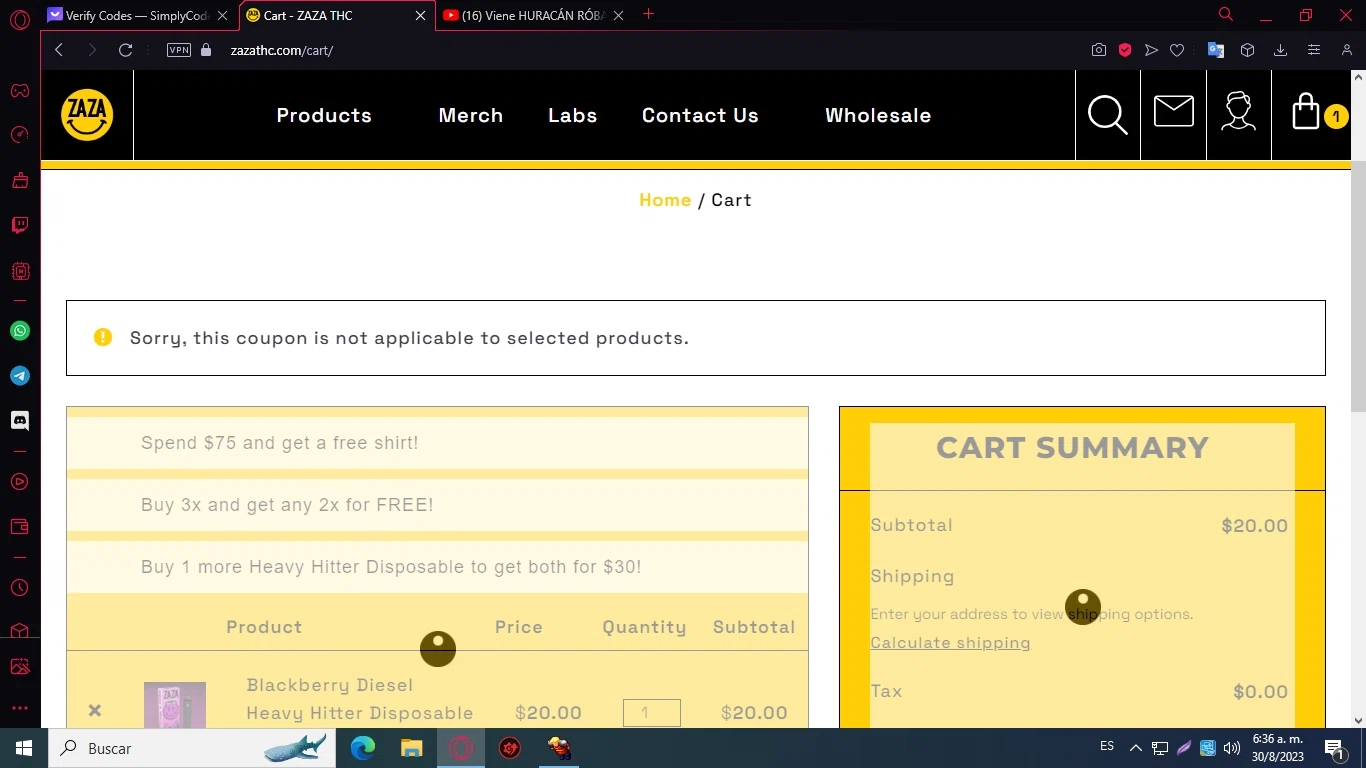Open the wallet icon in sidebar

click(x=20, y=527)
